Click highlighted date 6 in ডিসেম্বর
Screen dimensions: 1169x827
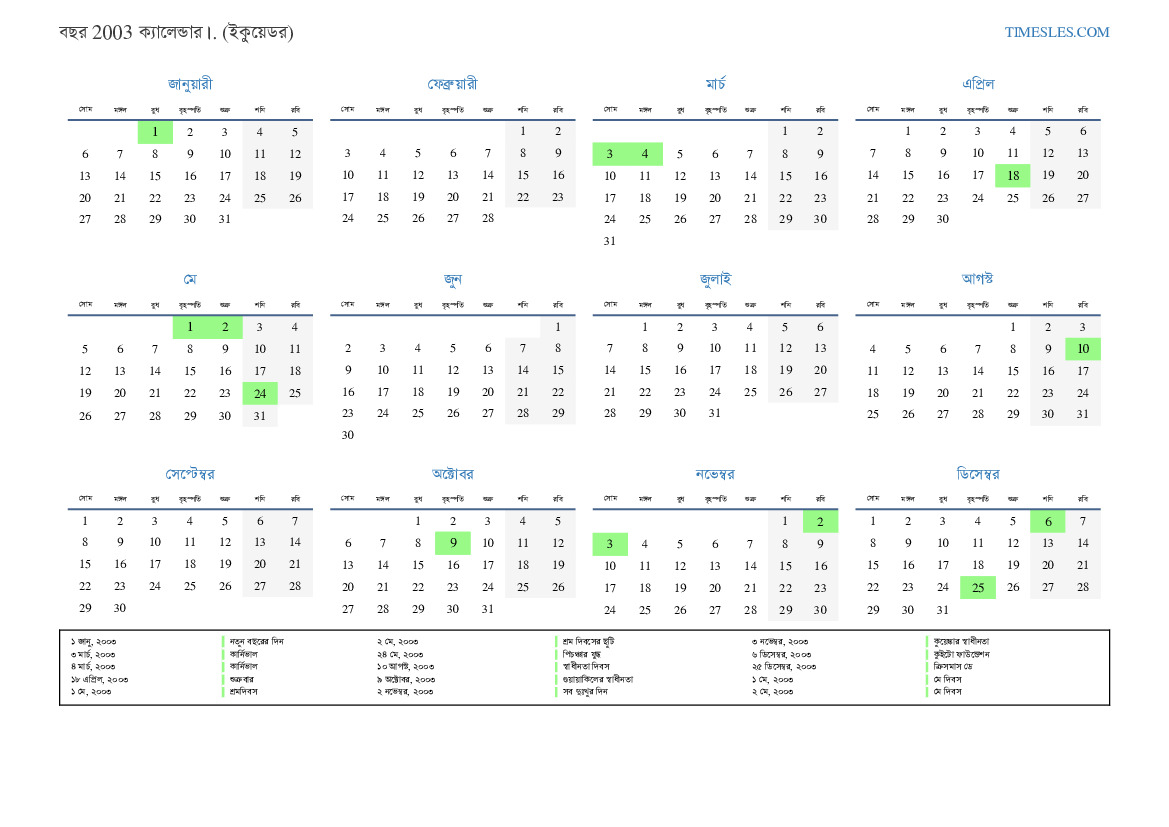(x=1047, y=522)
